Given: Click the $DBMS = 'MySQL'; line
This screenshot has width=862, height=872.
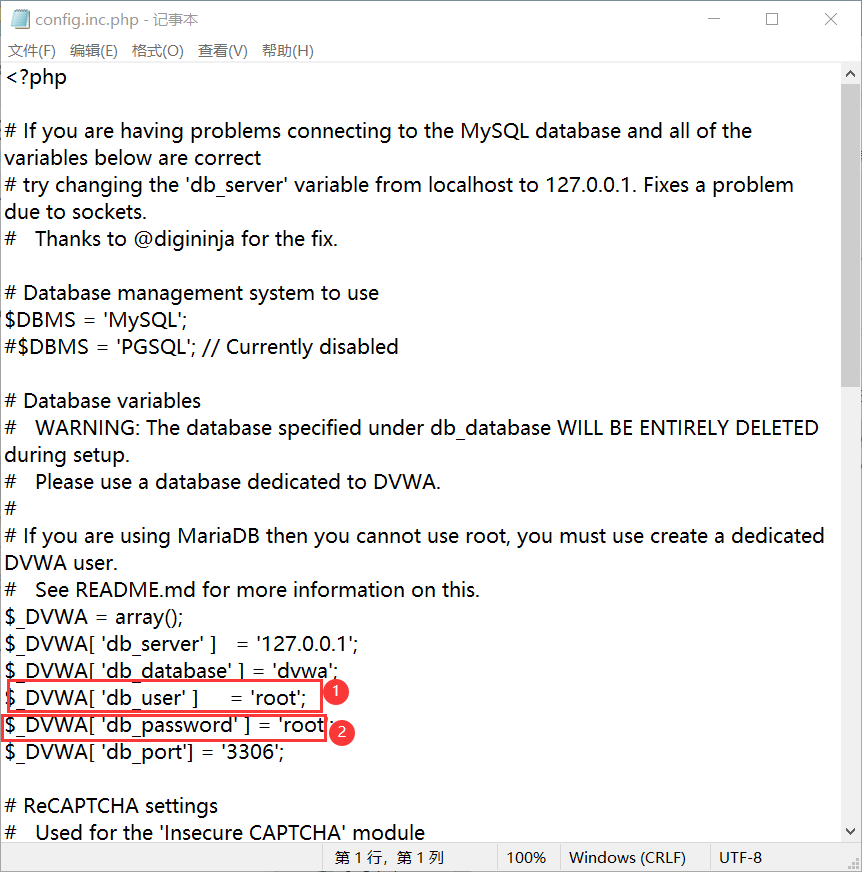Looking at the screenshot, I should click(96, 320).
